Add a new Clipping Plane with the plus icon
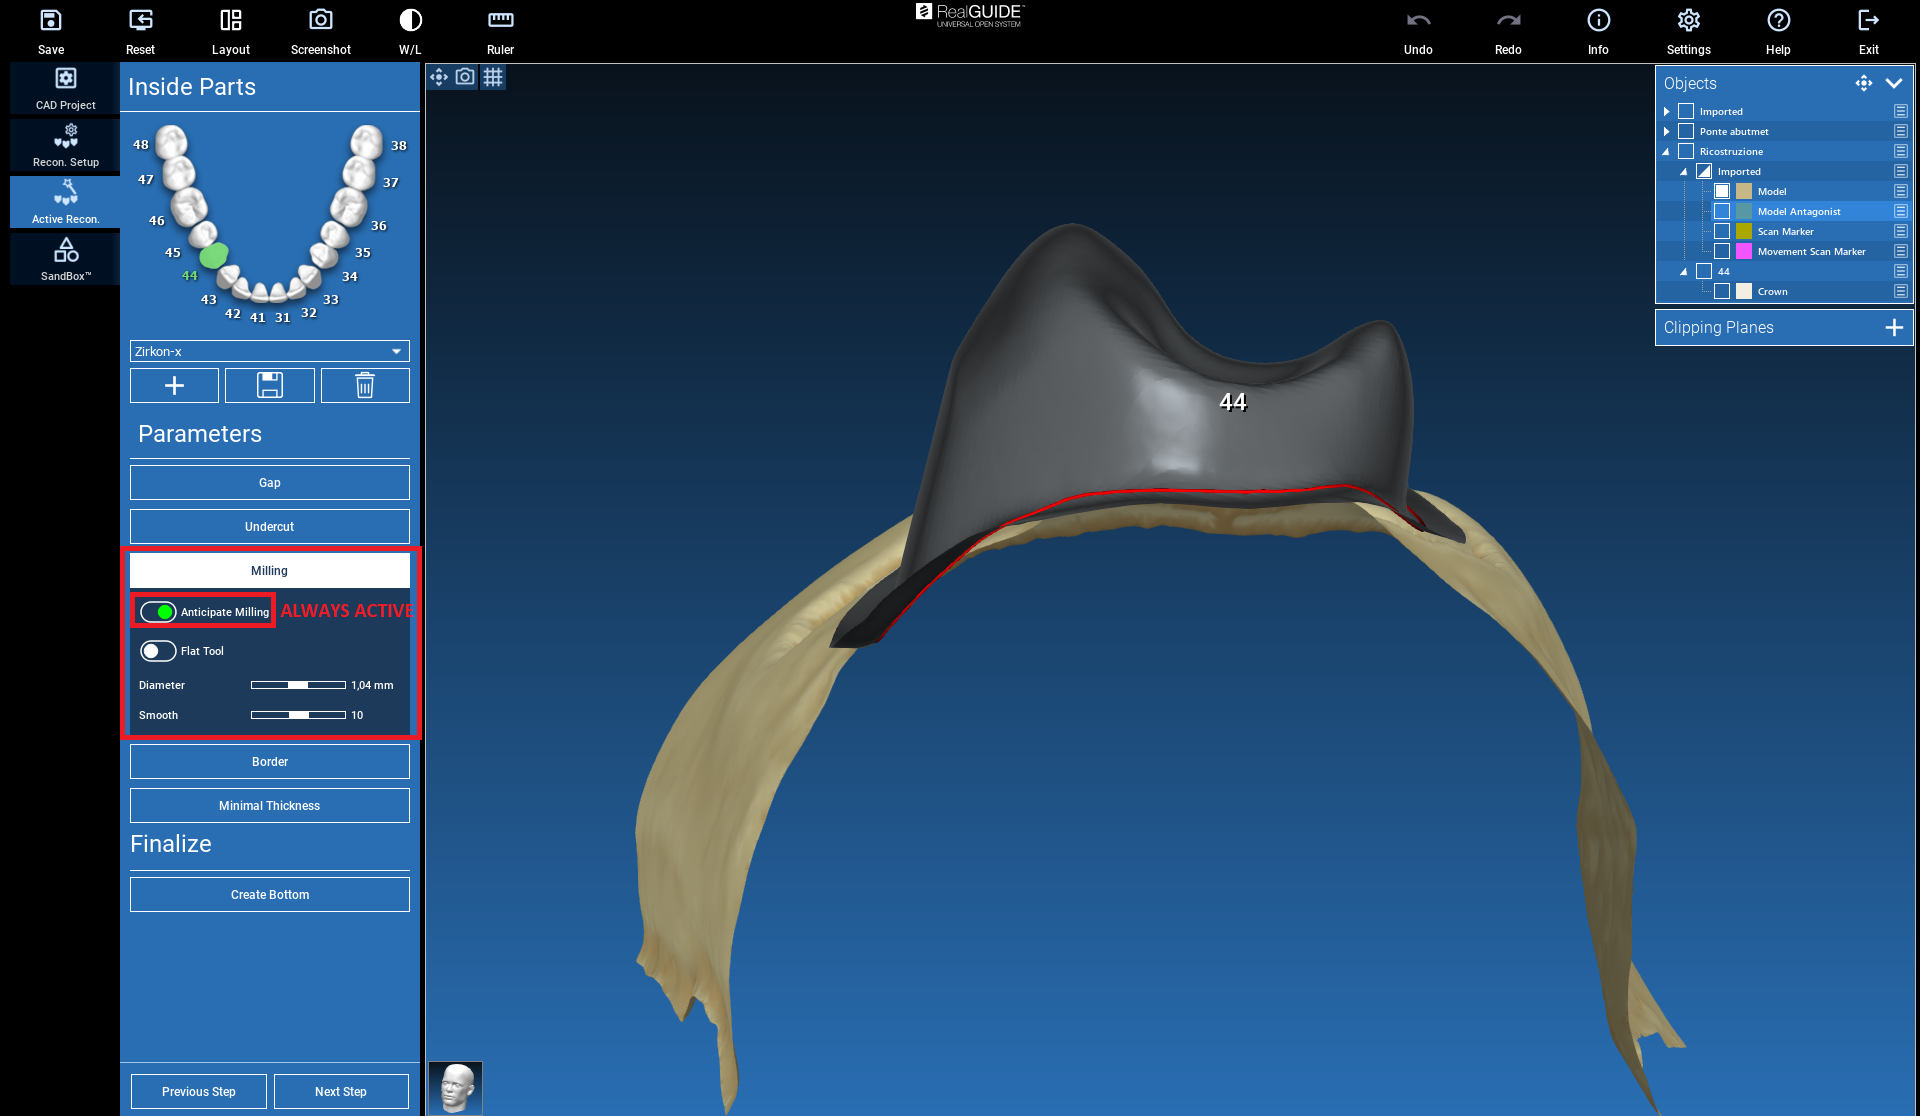Screen dimensions: 1920x1116 click(x=1893, y=328)
